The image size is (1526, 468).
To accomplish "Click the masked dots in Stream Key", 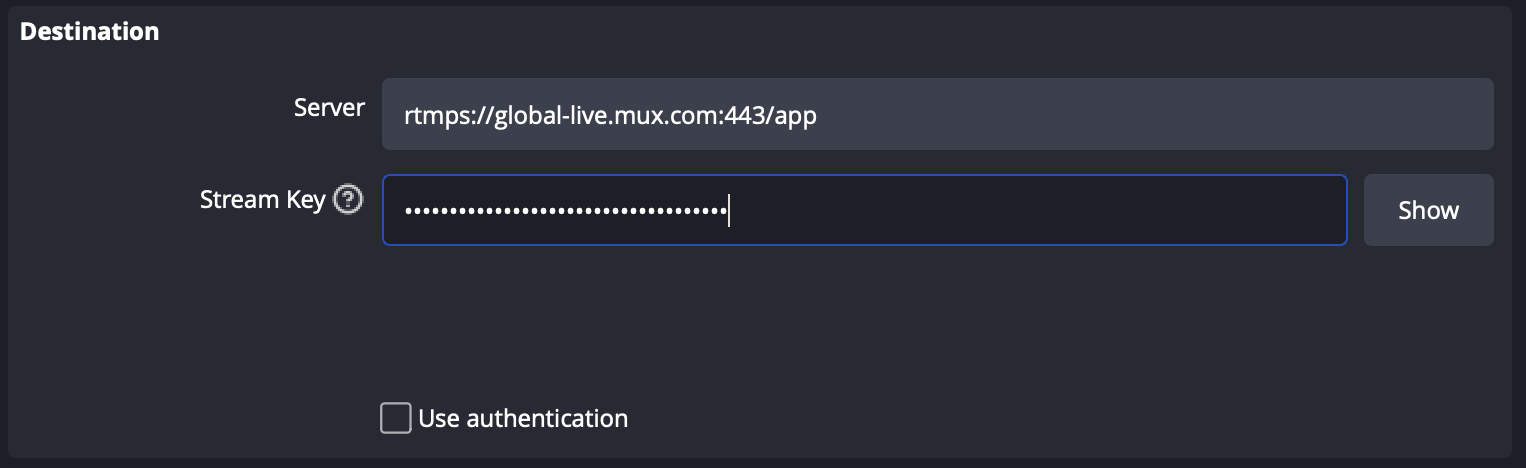I will 565,211.
